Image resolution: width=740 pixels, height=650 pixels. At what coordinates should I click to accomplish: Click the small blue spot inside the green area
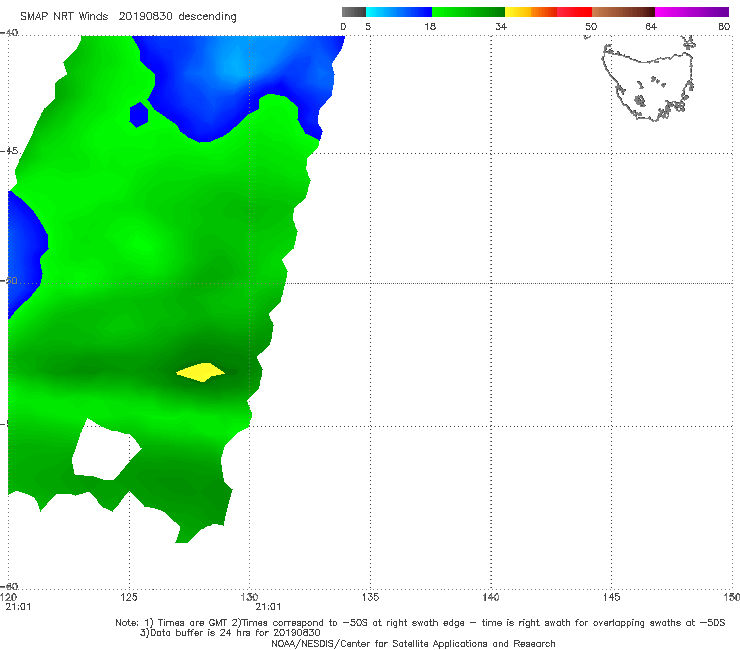(139, 115)
